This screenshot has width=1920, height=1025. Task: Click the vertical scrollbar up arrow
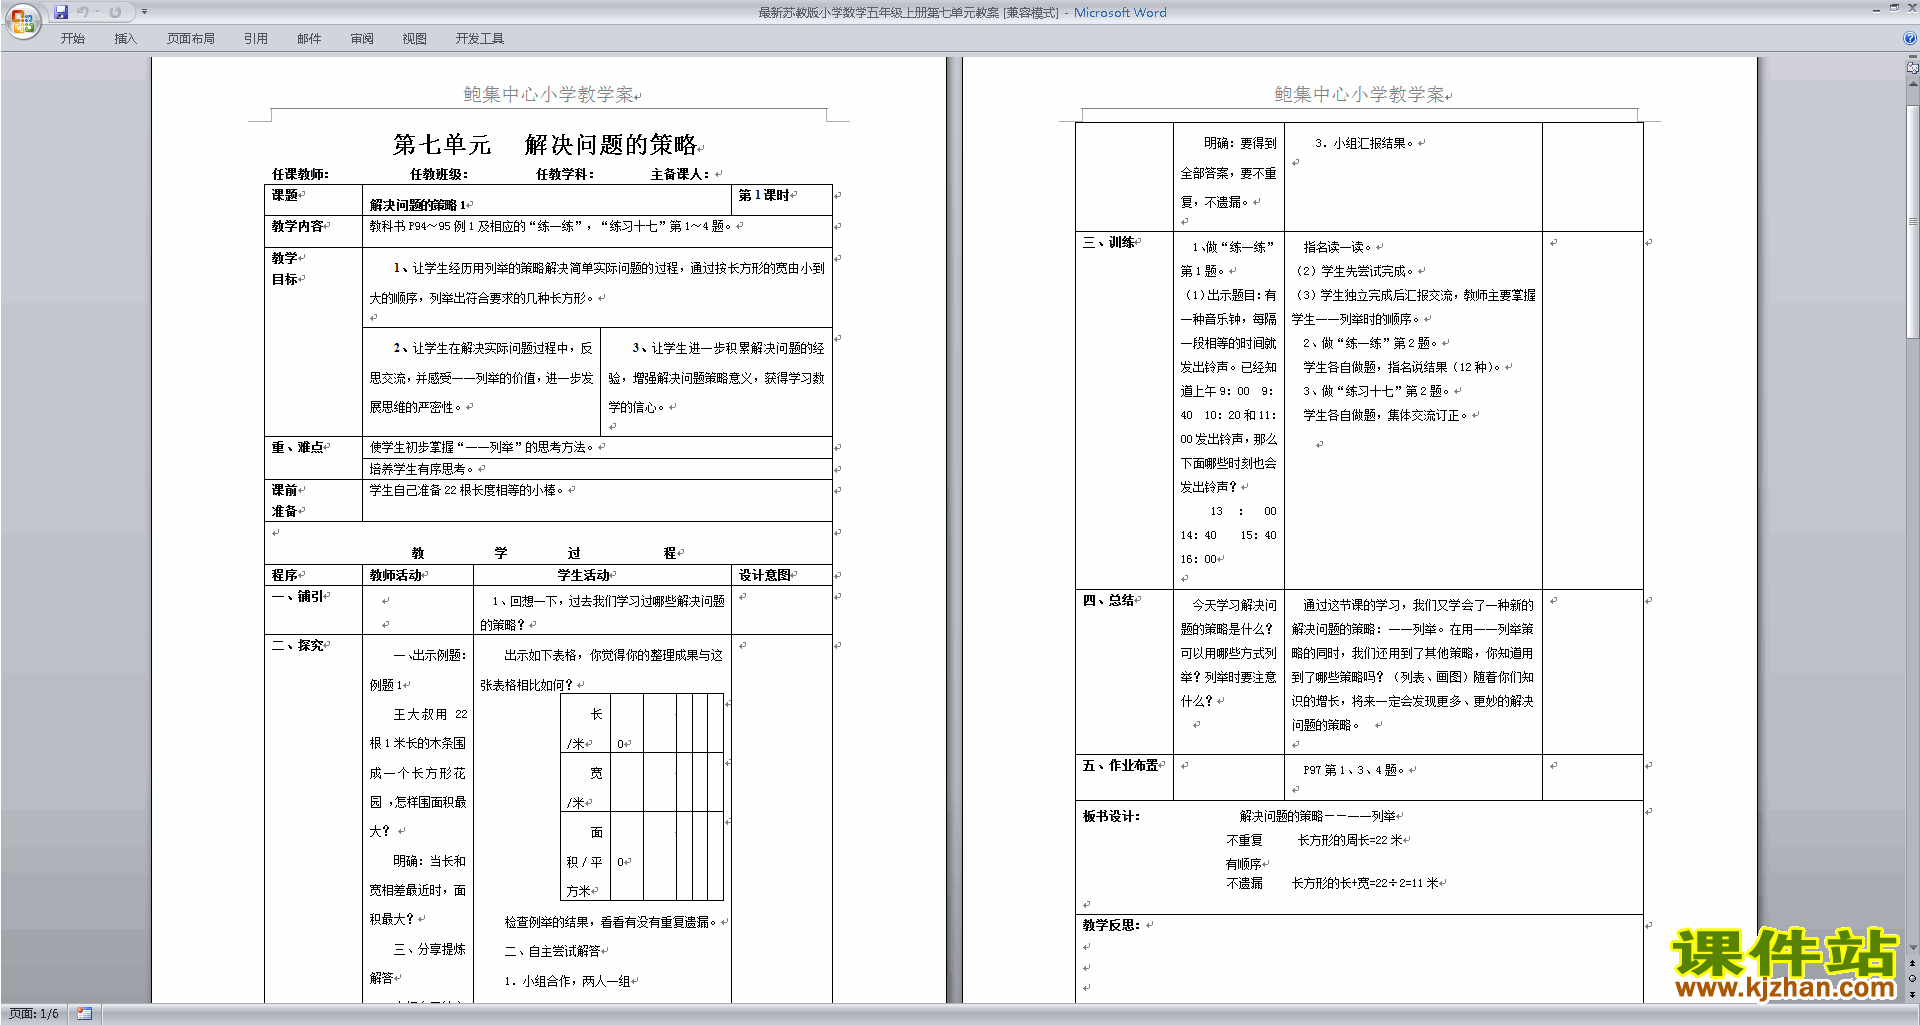[1913, 84]
